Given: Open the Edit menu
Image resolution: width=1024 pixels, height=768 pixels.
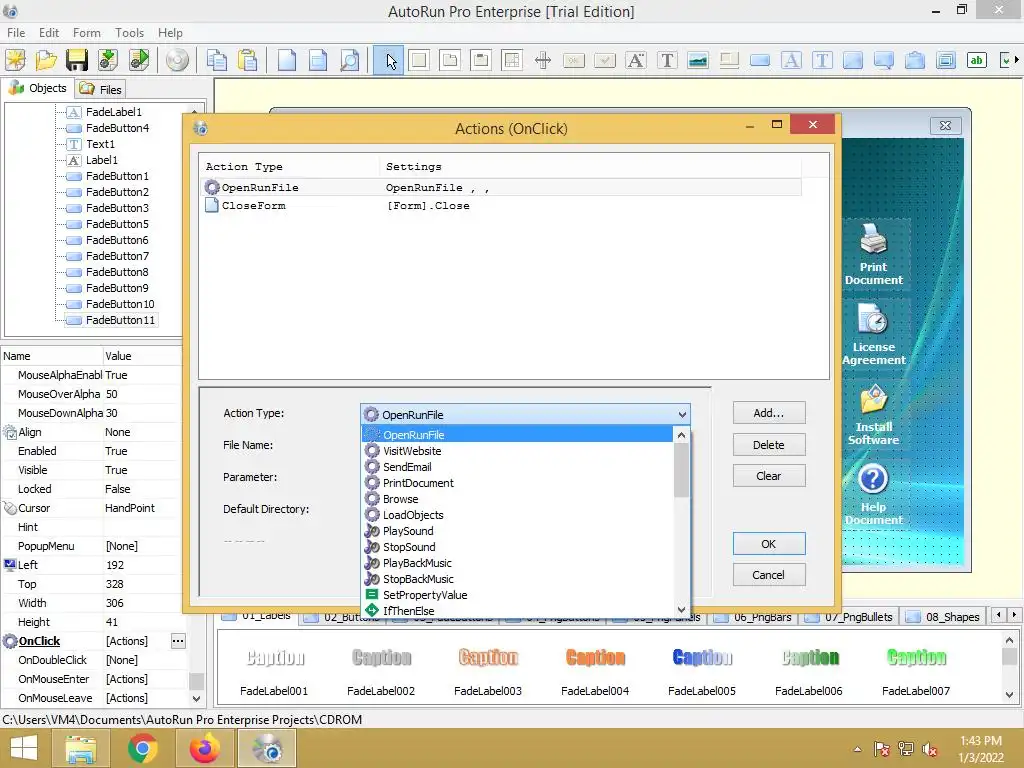Looking at the screenshot, I should pyautogui.click(x=48, y=33).
